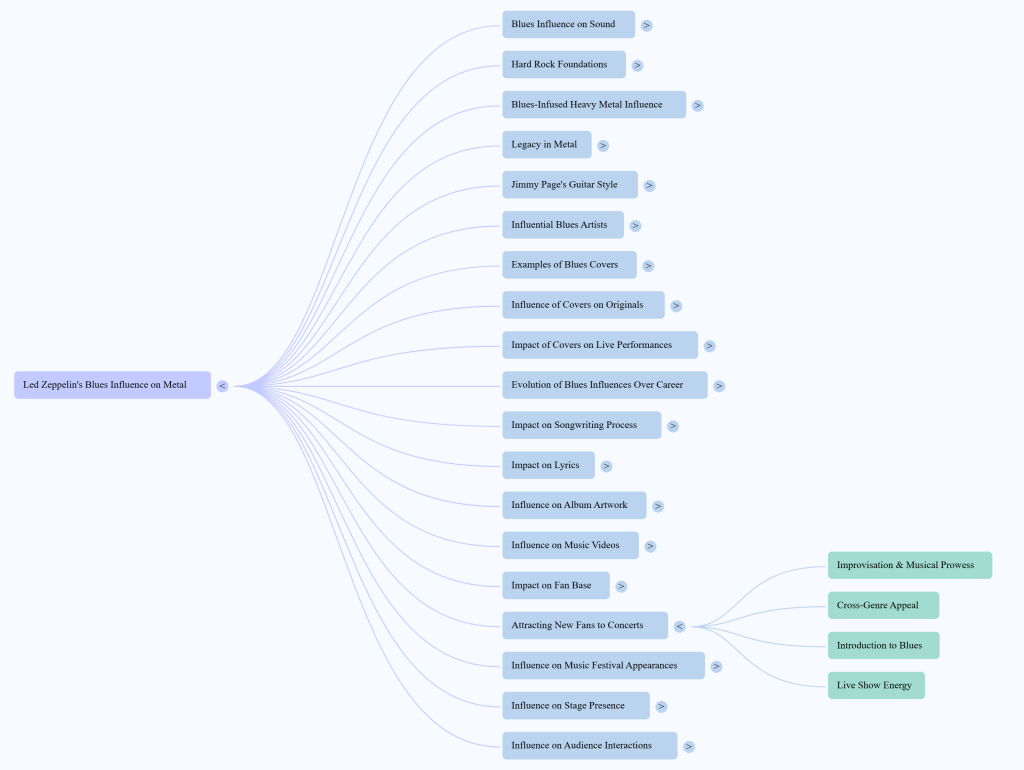This screenshot has width=1024, height=770.
Task: Select the Live Show Energy leaf node
Action: coord(876,686)
